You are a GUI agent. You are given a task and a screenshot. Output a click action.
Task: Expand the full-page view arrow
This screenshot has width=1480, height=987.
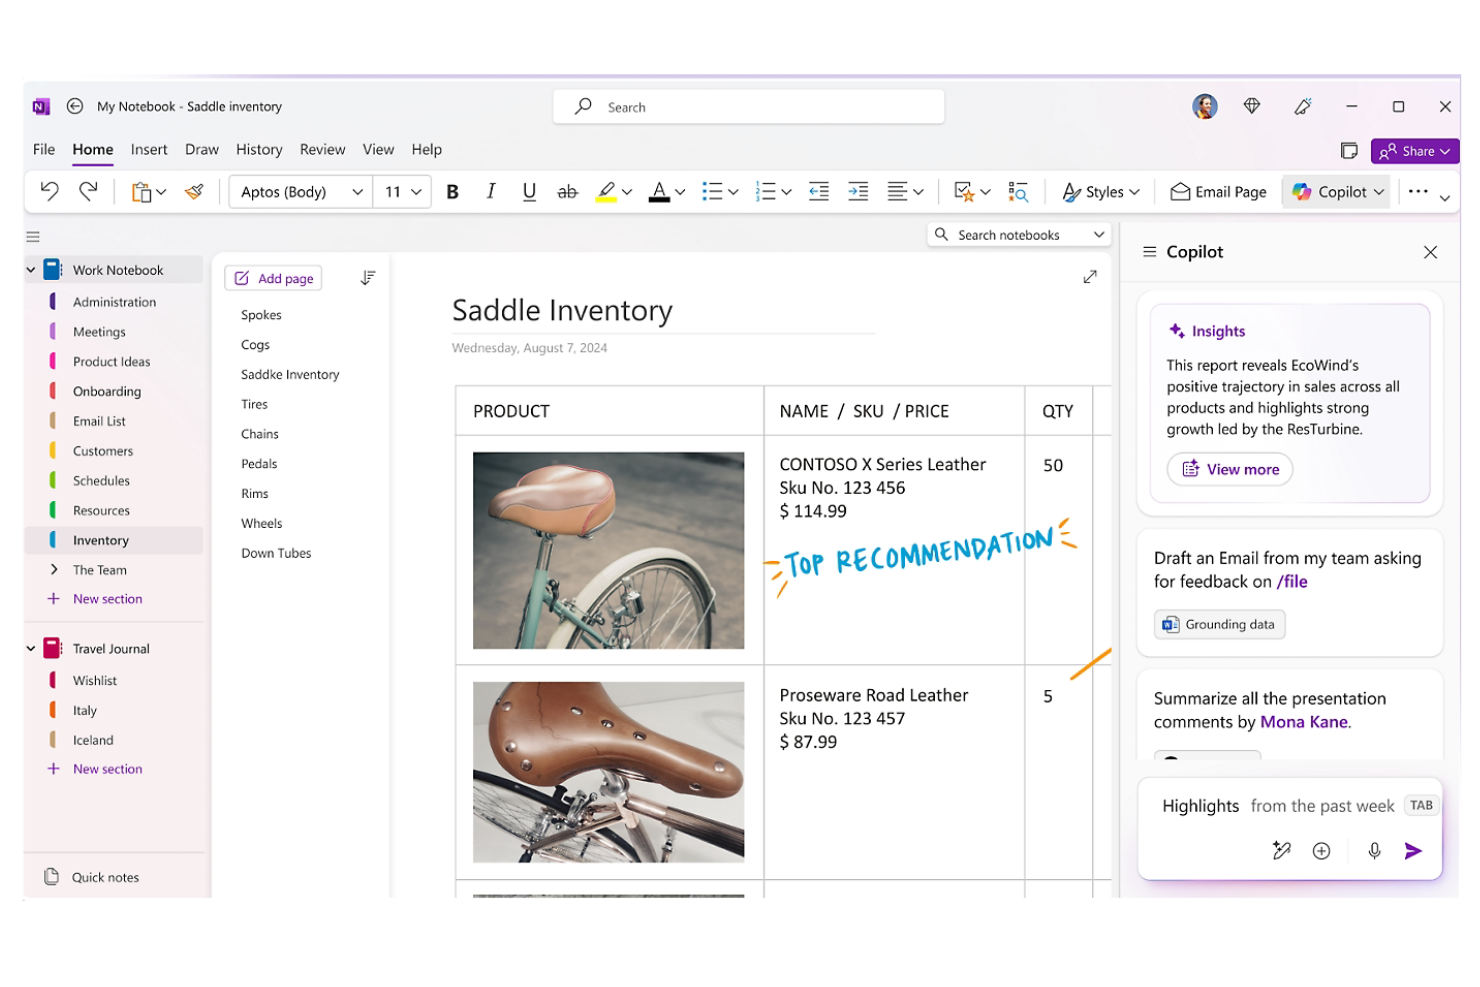1090,277
